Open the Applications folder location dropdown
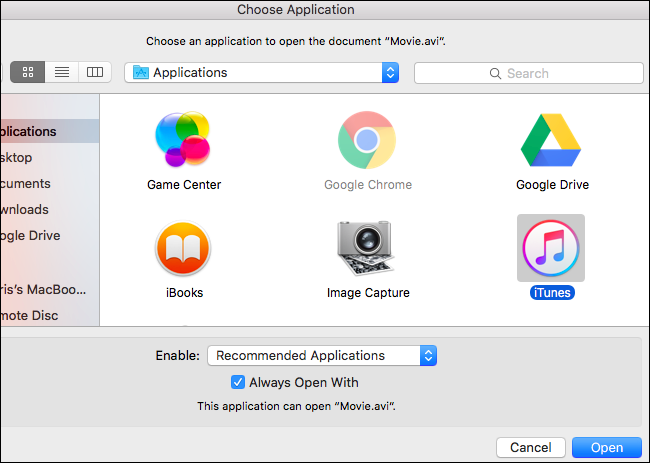The image size is (650, 463). pos(262,73)
